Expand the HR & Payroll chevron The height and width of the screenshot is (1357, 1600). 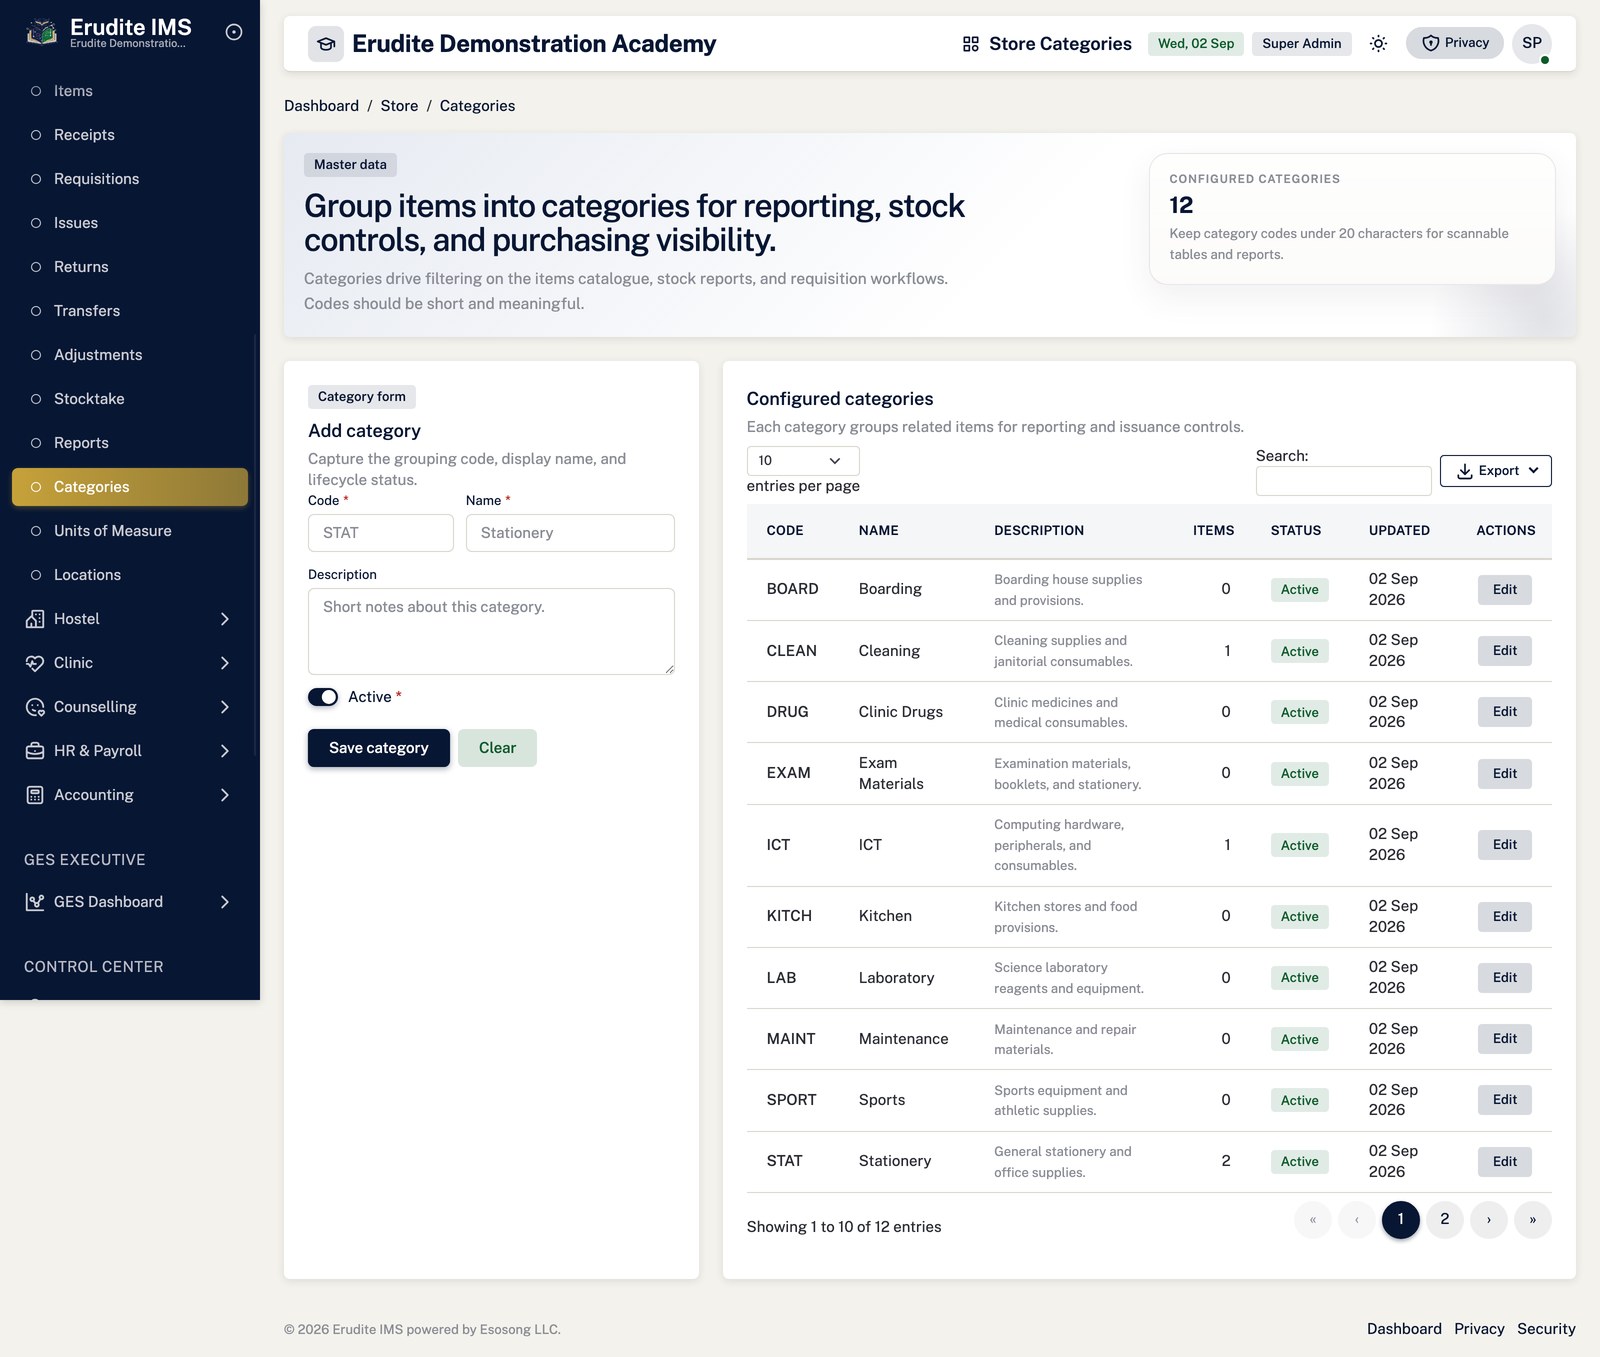[225, 751]
